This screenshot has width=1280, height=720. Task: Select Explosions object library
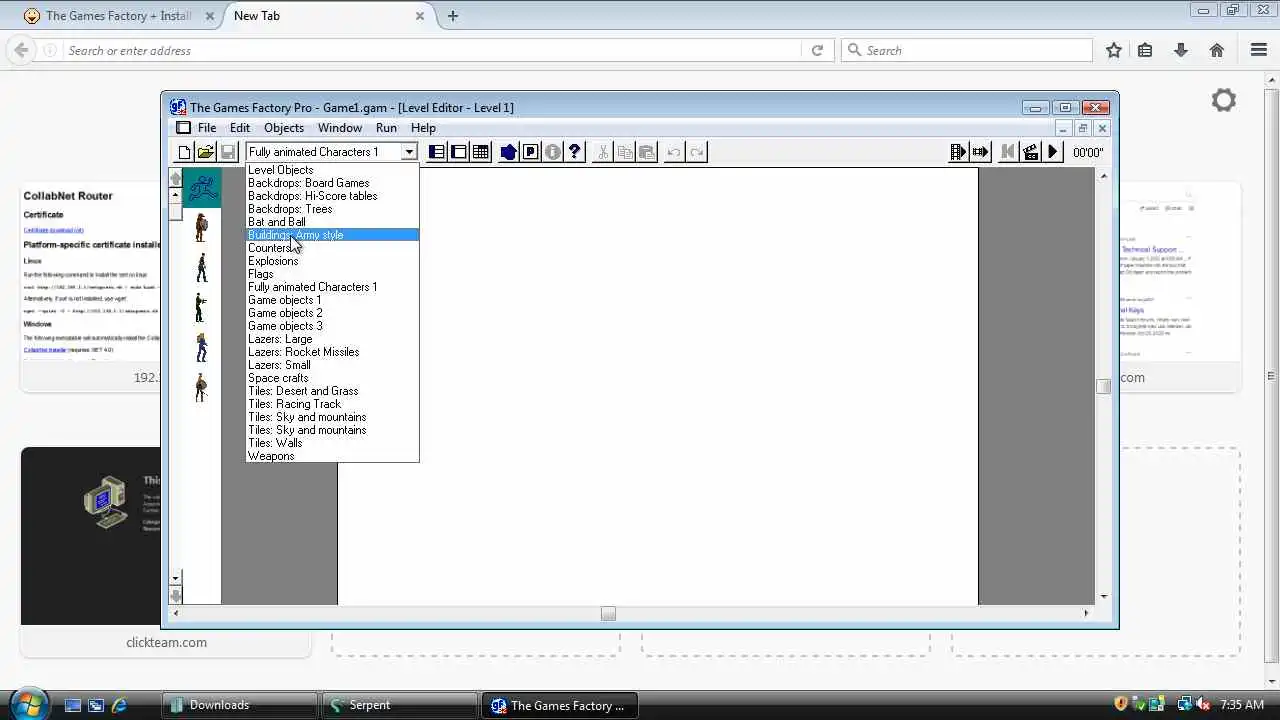tap(332, 261)
